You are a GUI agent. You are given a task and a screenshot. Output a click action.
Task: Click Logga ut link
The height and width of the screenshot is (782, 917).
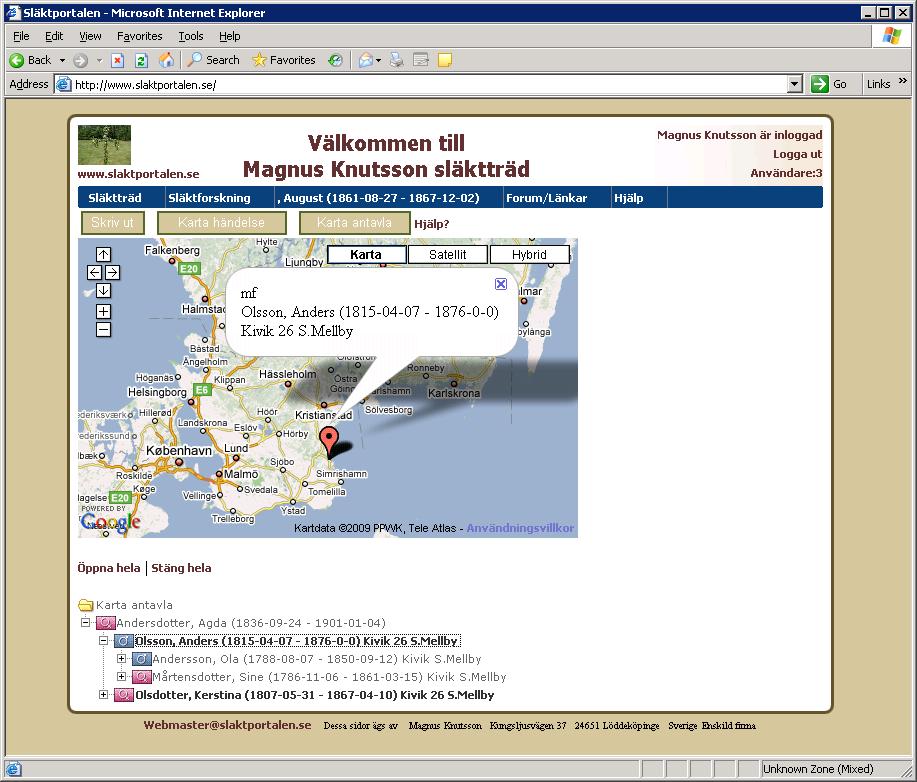click(797, 154)
